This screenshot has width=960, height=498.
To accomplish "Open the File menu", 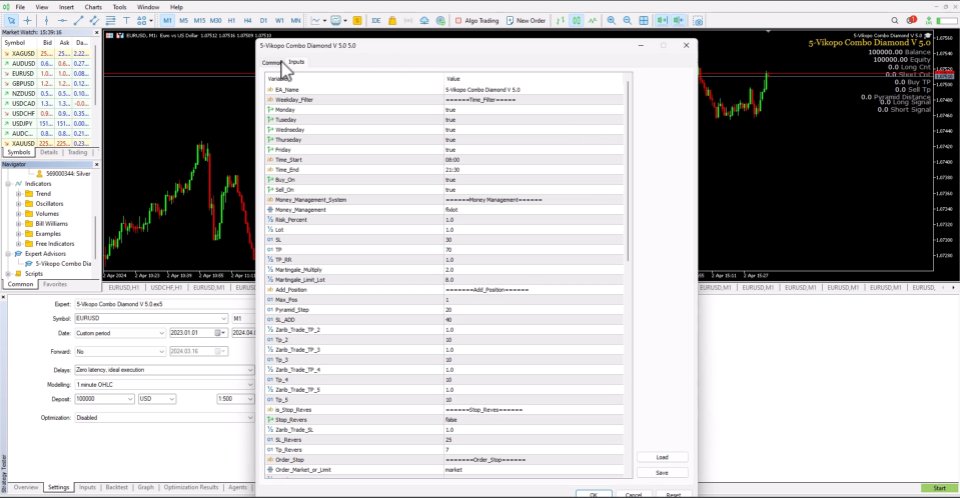I will pos(20,7).
